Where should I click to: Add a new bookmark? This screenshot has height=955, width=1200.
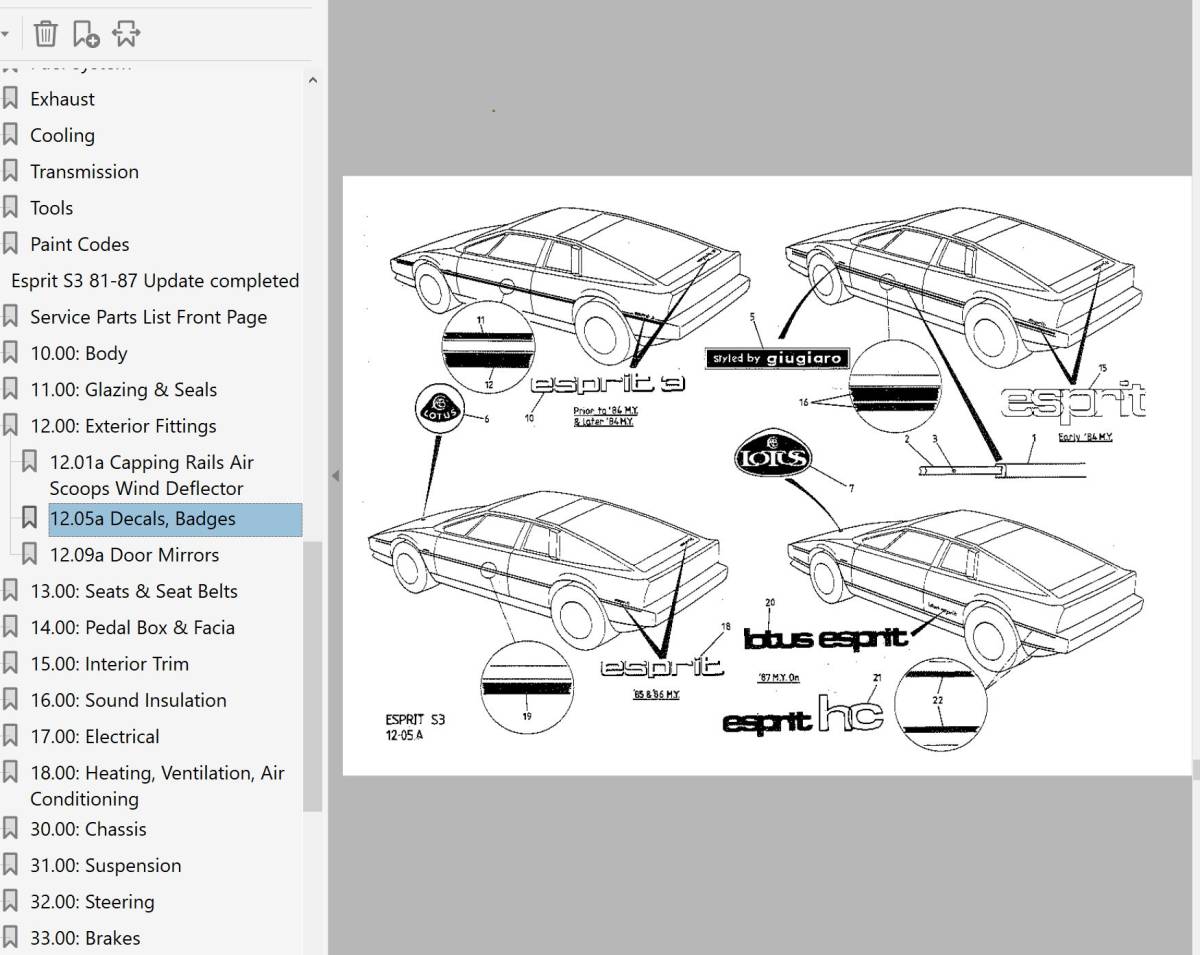[x=86, y=34]
